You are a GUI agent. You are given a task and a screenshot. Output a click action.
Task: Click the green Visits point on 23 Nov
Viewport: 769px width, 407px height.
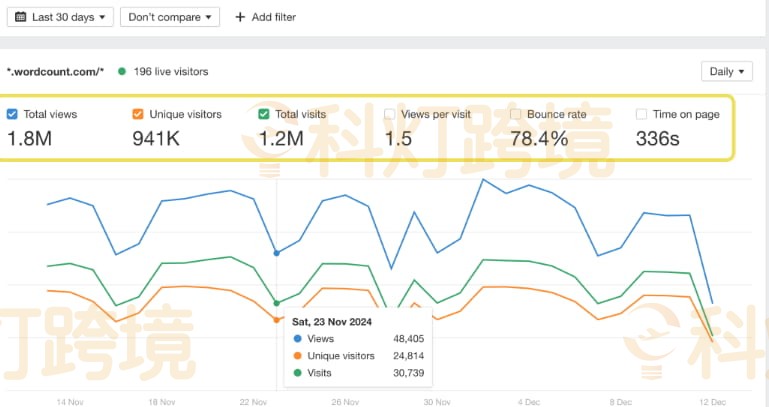pyautogui.click(x=277, y=303)
